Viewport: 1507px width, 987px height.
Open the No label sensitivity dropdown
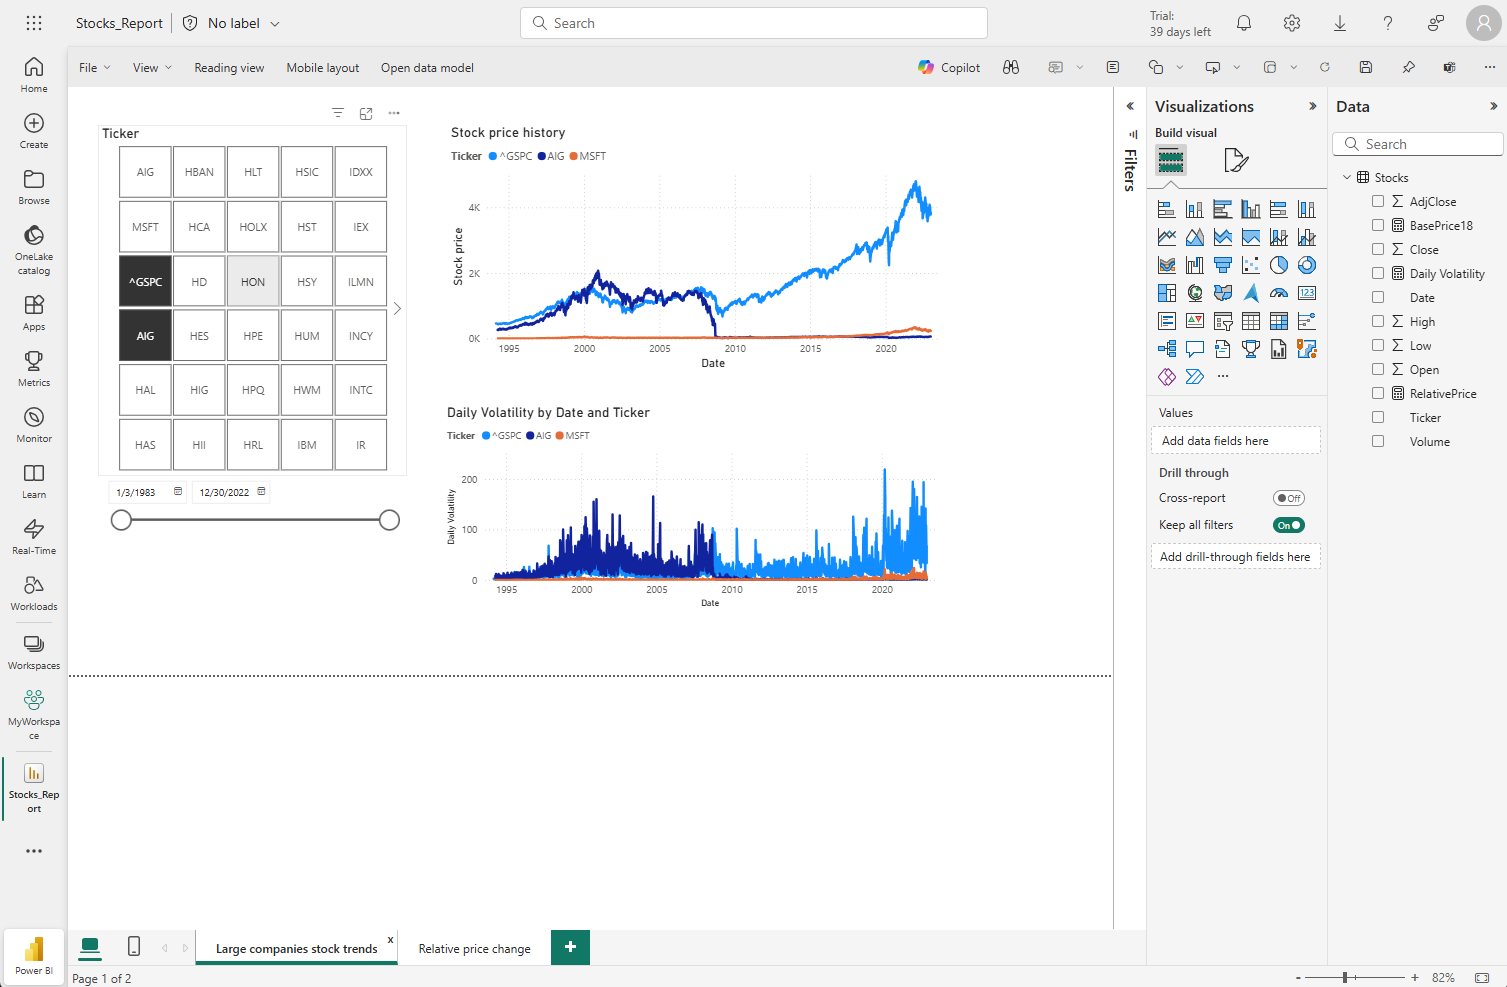coord(231,23)
